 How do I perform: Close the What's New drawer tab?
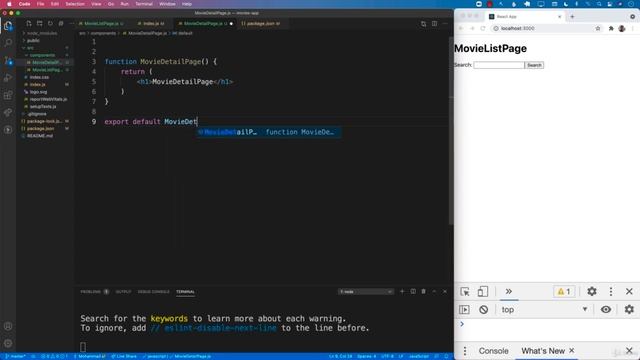point(572,350)
